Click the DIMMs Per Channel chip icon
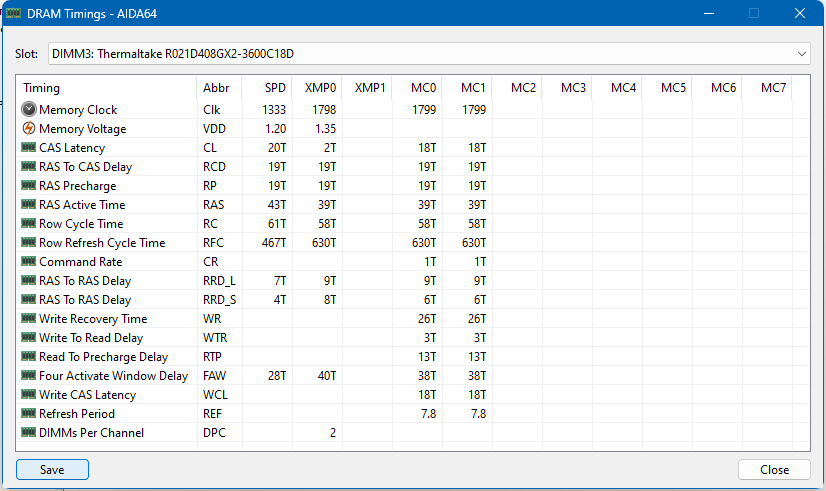826x491 pixels. tap(28, 432)
